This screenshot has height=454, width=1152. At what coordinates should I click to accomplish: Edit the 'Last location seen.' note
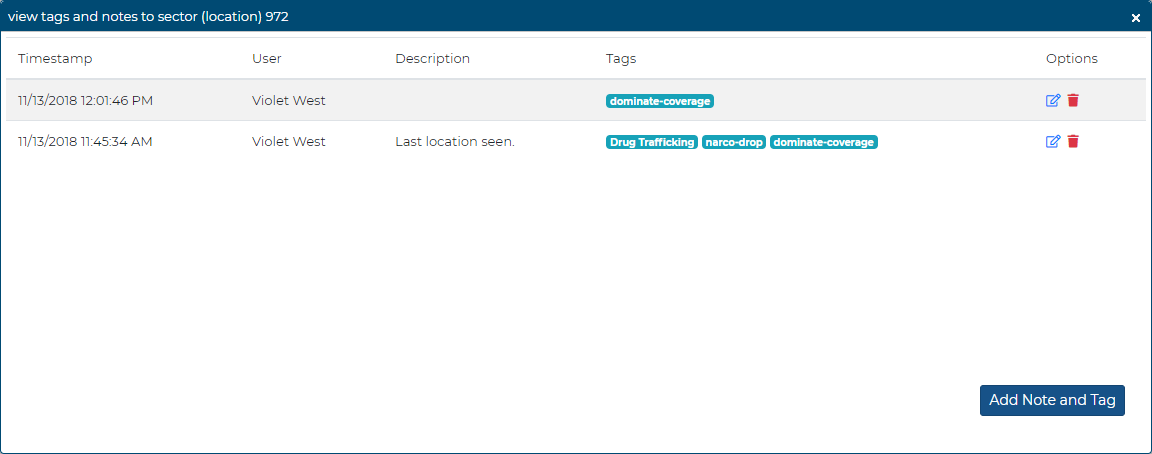[1052, 142]
